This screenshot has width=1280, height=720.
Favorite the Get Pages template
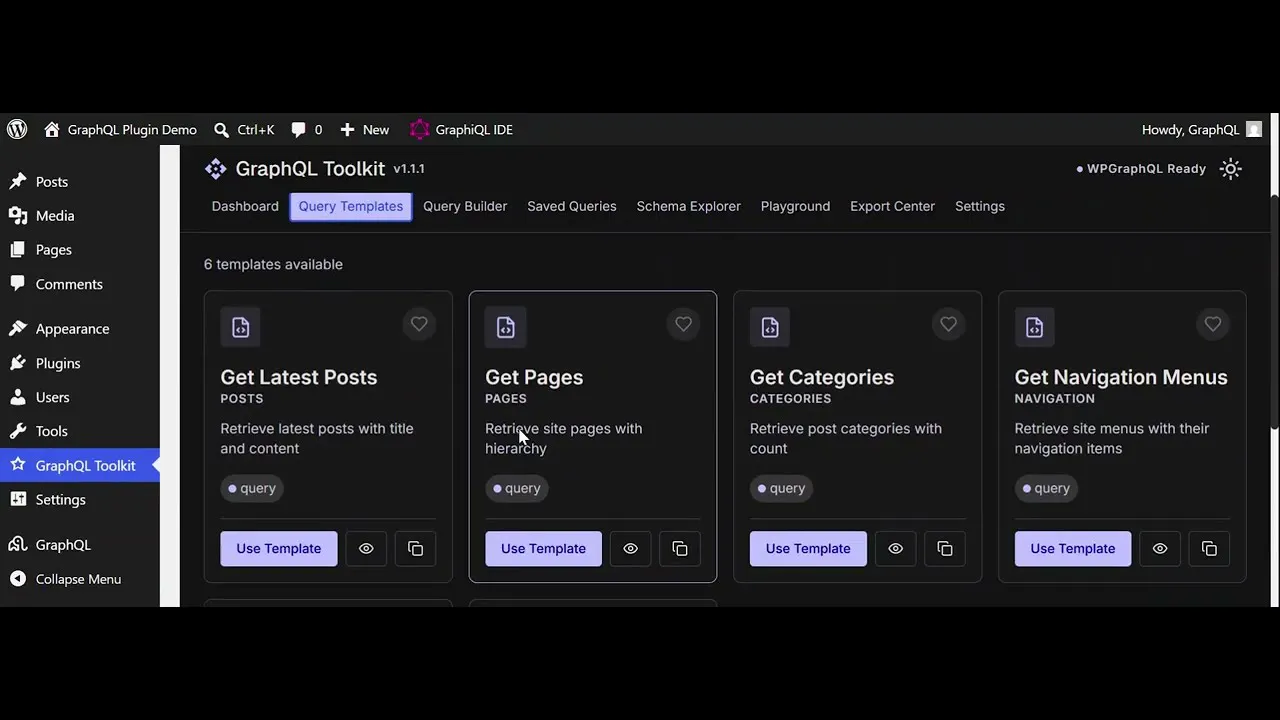683,324
